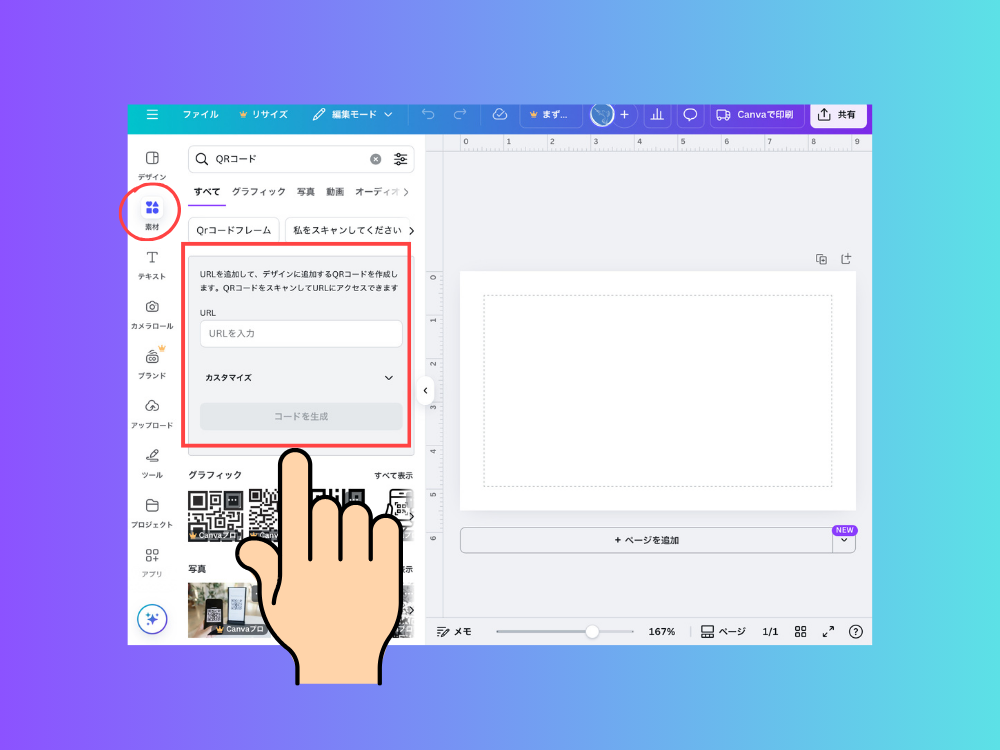
Task: Click the analytics bar chart icon
Action: [x=657, y=115]
